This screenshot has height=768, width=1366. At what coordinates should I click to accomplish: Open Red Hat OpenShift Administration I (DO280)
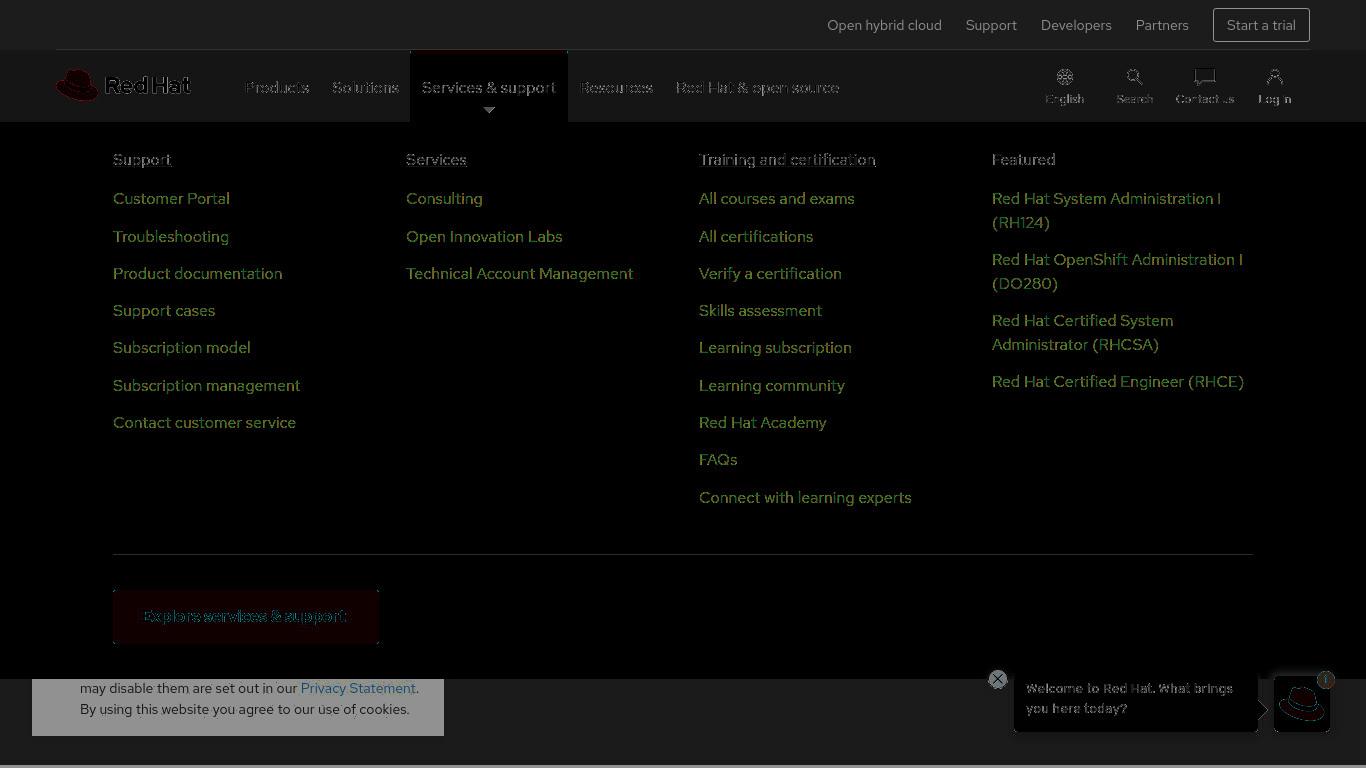[x=1117, y=271]
